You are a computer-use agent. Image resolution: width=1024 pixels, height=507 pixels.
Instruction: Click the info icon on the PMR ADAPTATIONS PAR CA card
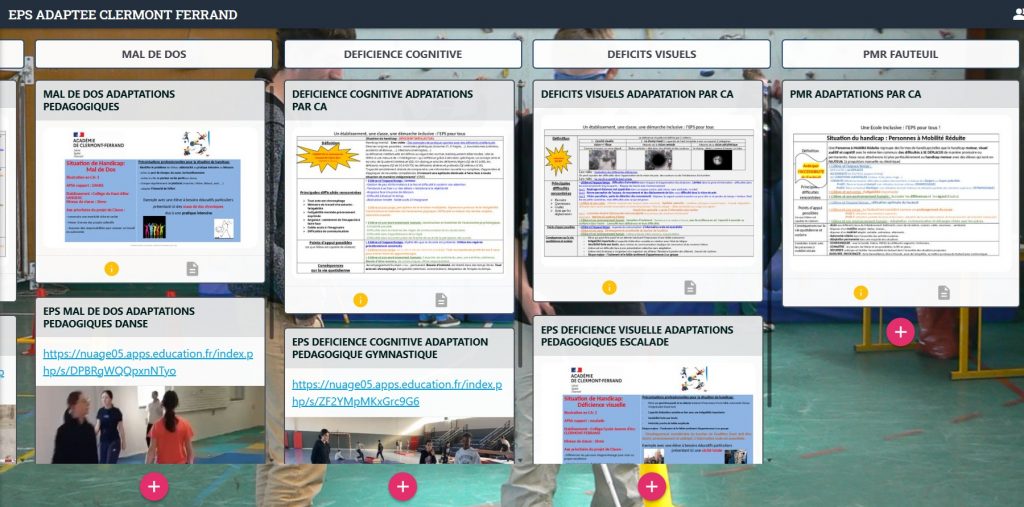point(860,292)
